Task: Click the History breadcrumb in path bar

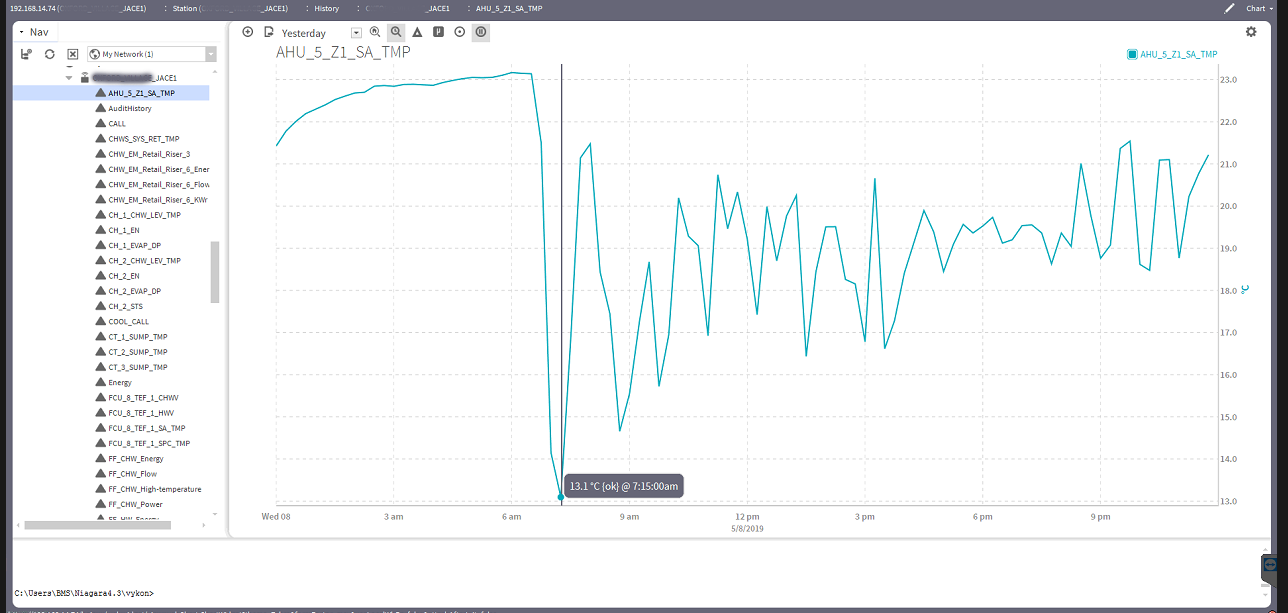Action: [x=327, y=8]
